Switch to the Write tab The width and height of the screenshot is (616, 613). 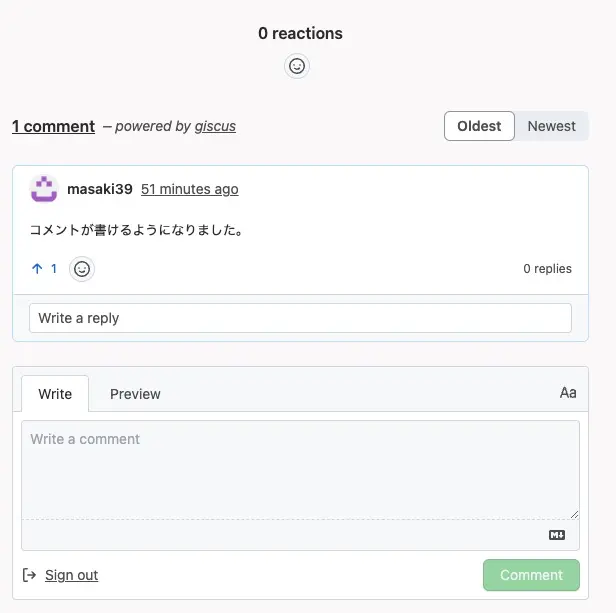pos(55,394)
